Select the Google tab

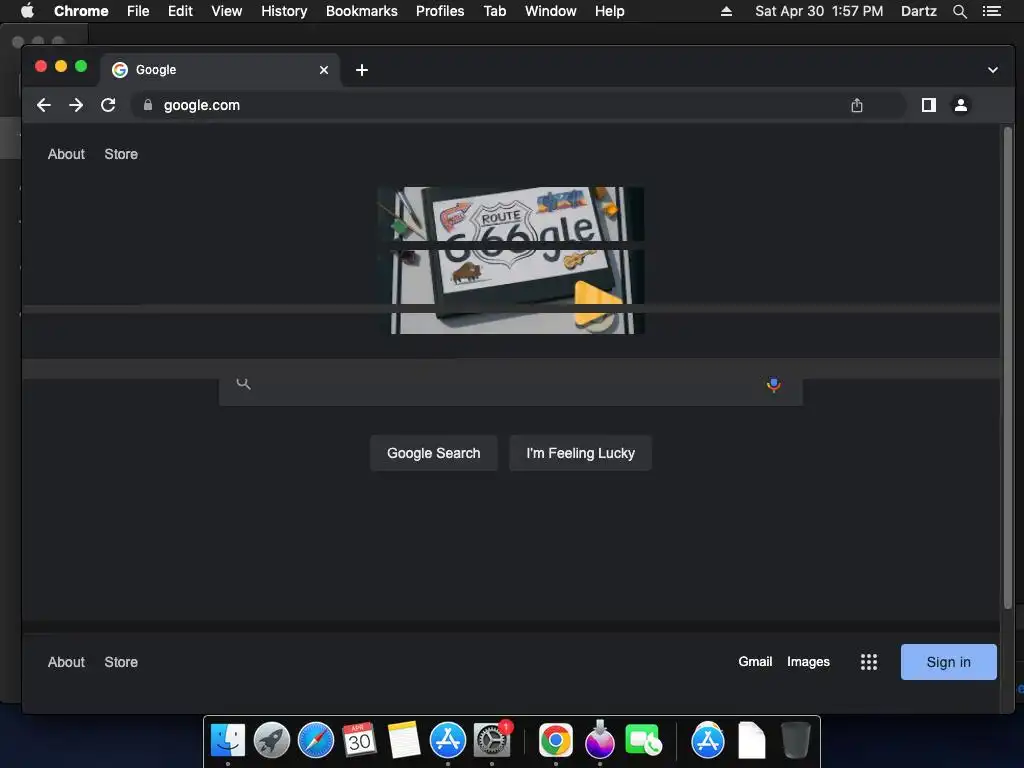click(219, 70)
